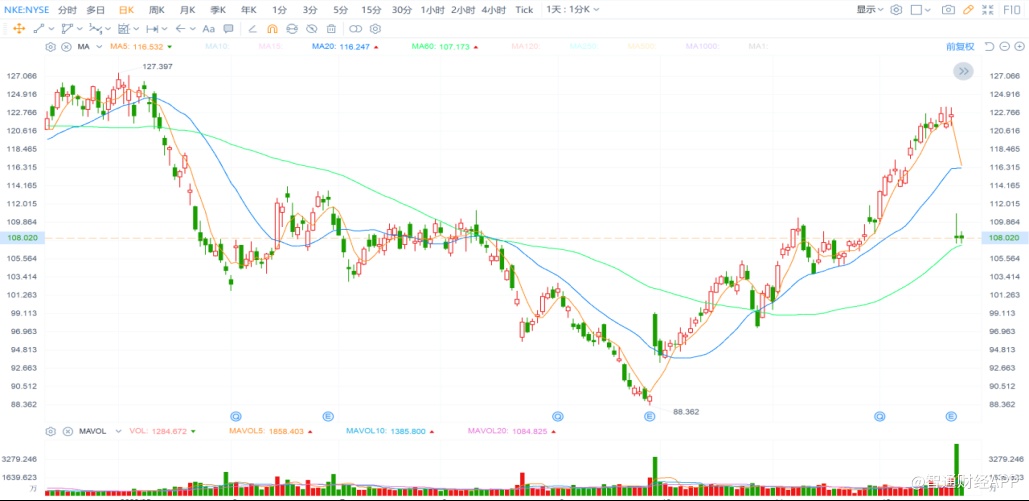Take a chart screenshot with camera icon

(948, 10)
